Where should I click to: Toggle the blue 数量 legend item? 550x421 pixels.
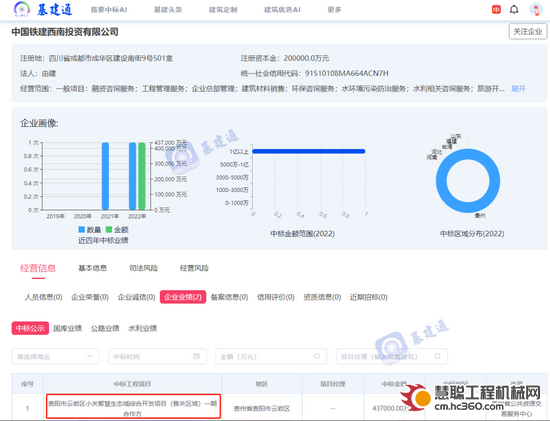click(x=90, y=229)
